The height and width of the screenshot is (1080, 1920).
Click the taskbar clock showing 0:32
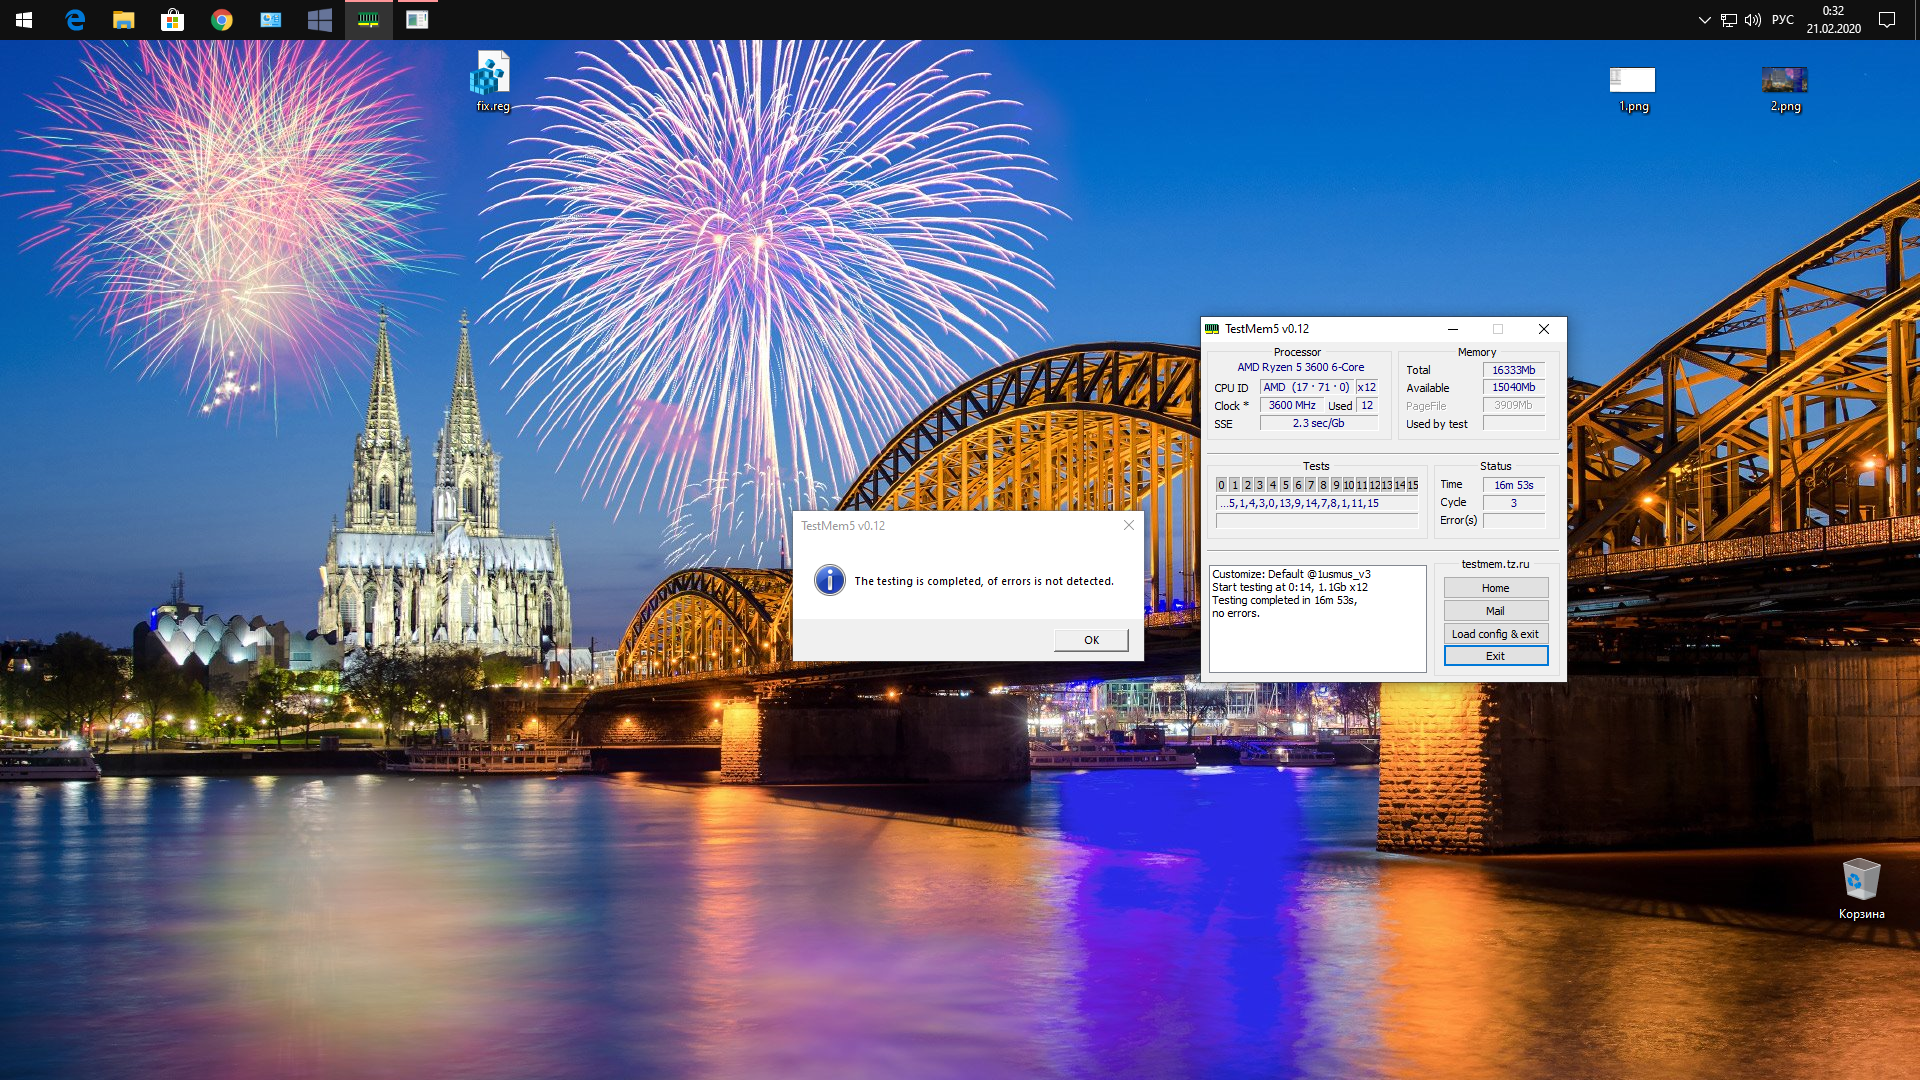(1833, 20)
